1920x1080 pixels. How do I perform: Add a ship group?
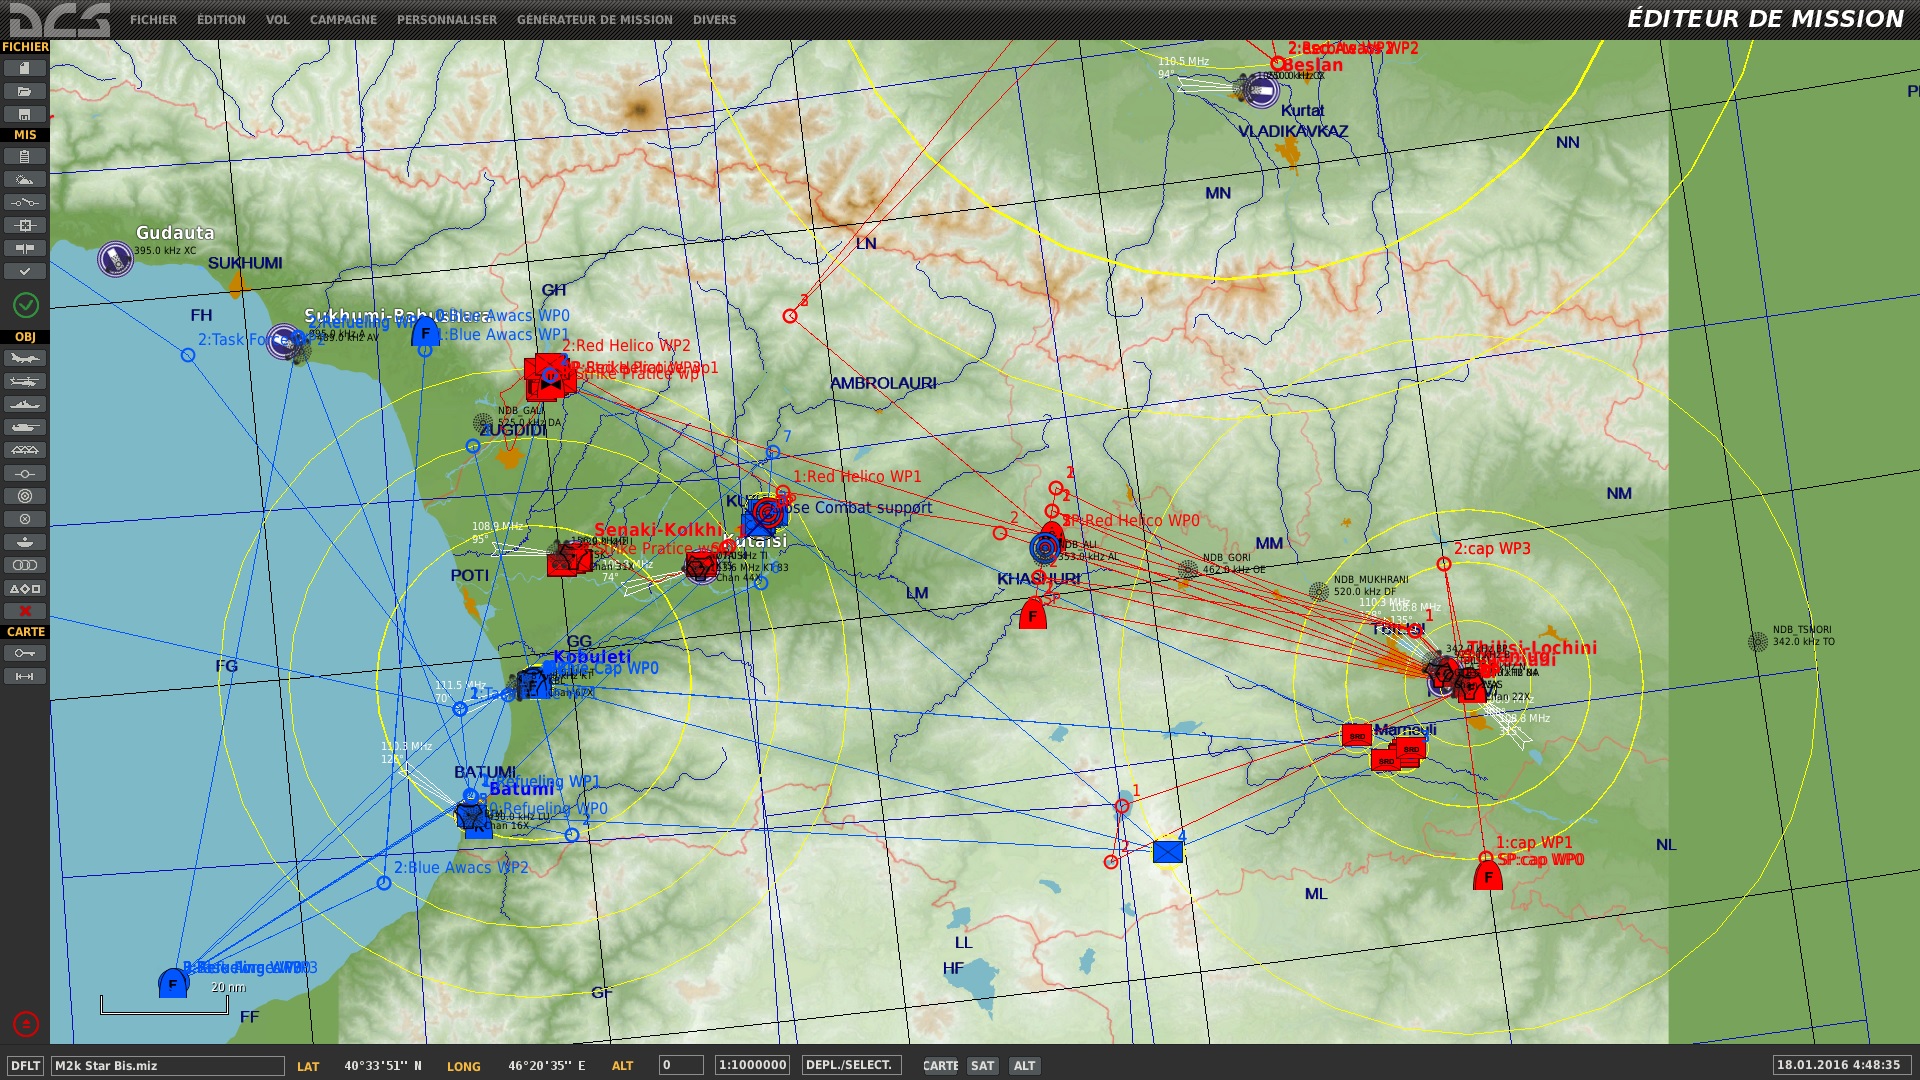coord(25,404)
